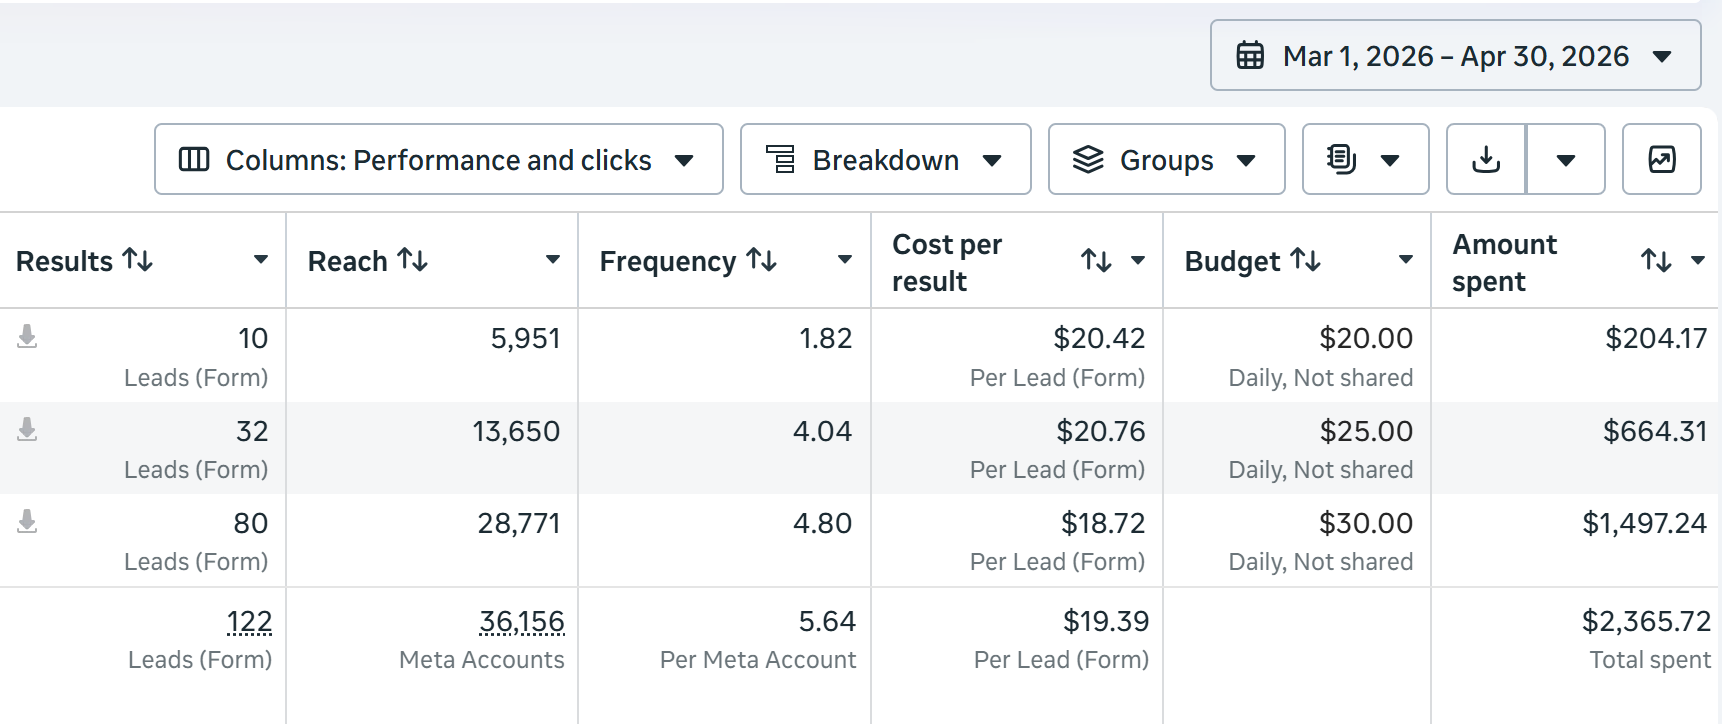Select total spent $2,365.72

pyautogui.click(x=1646, y=621)
